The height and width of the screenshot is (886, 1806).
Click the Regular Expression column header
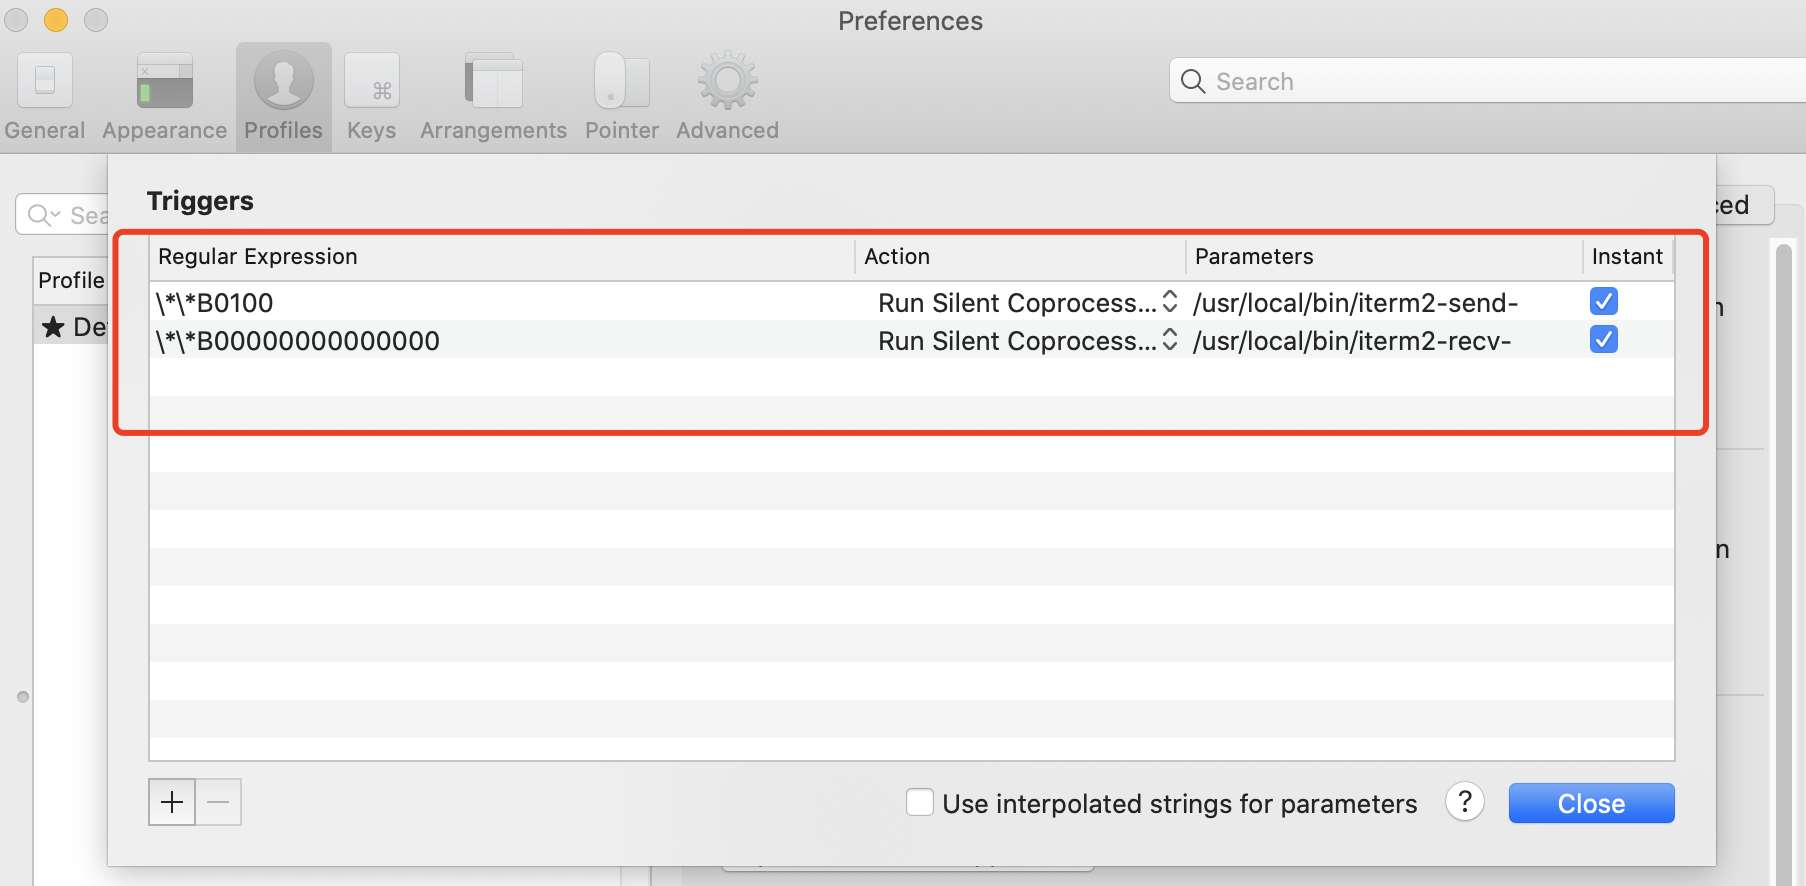coord(502,257)
